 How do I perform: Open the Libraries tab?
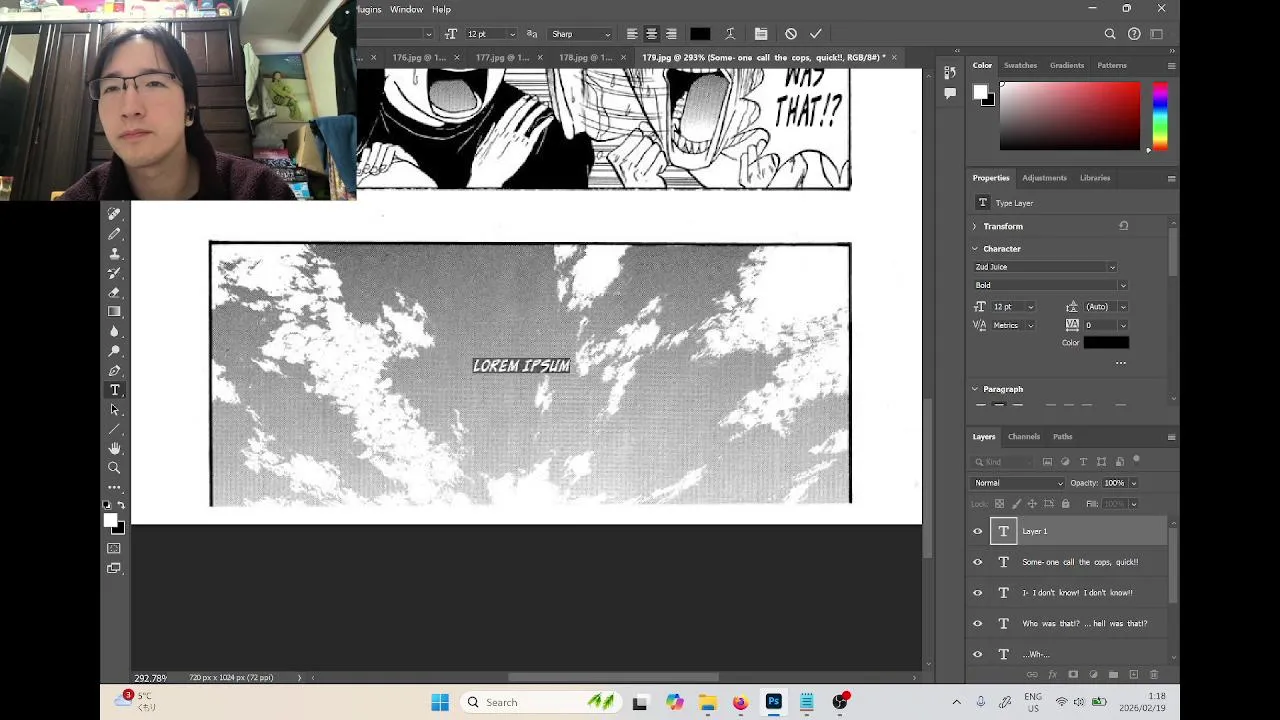[1095, 178]
